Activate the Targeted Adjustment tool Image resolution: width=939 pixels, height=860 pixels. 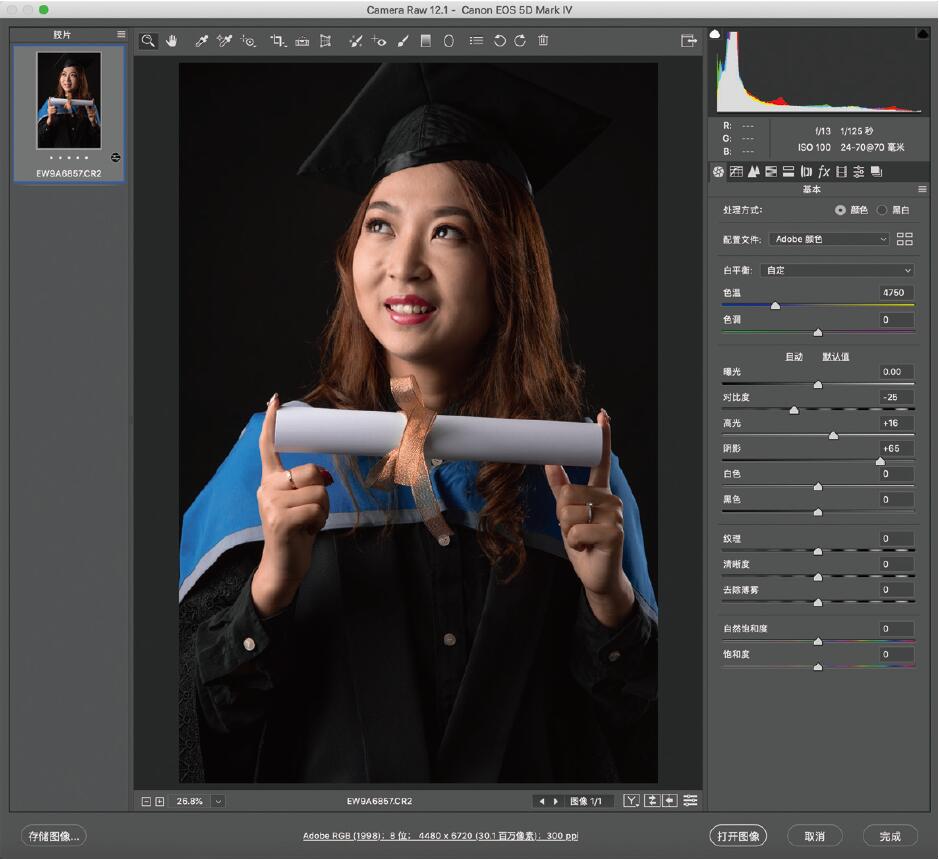248,41
